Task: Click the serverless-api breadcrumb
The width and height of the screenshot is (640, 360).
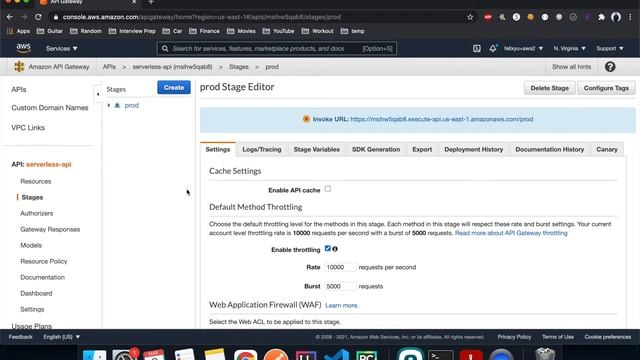Action: [172, 67]
